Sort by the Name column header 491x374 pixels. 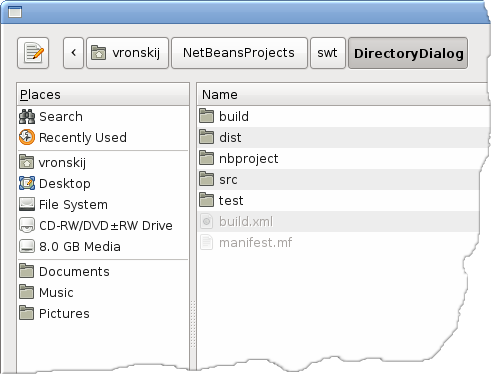point(343,95)
